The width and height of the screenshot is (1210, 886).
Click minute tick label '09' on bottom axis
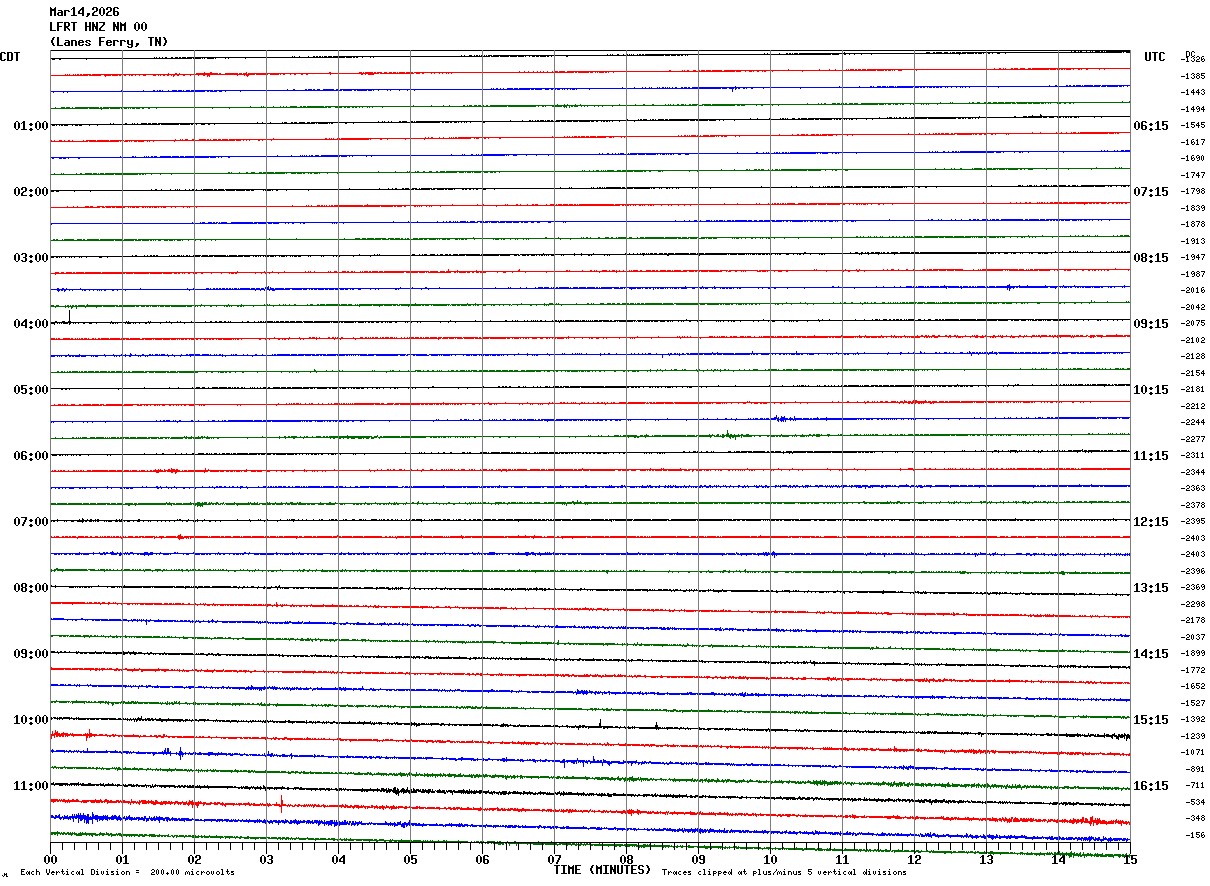pyautogui.click(x=698, y=860)
